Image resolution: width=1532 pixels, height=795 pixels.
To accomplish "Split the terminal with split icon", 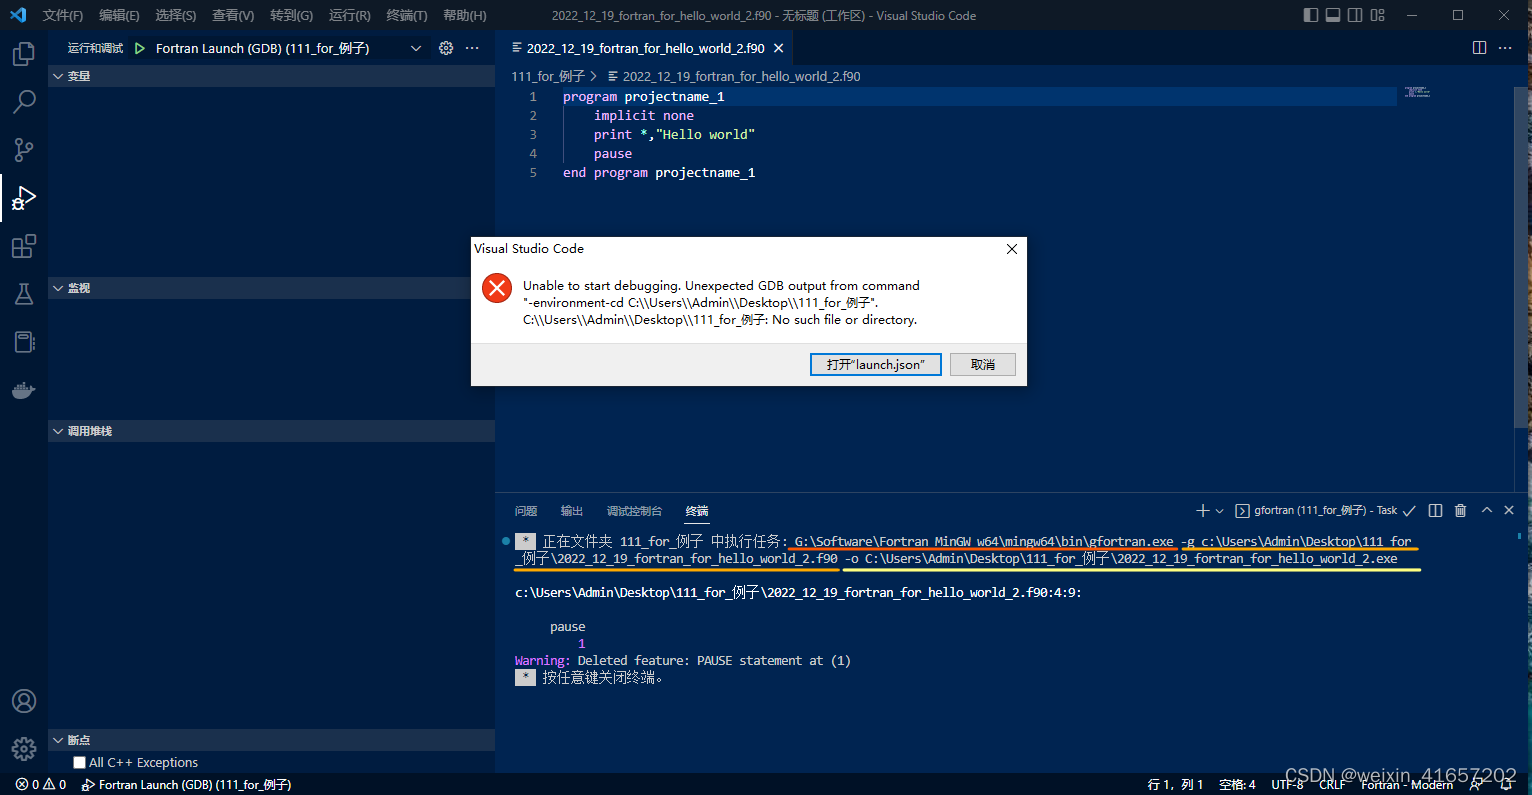I will coord(1435,510).
